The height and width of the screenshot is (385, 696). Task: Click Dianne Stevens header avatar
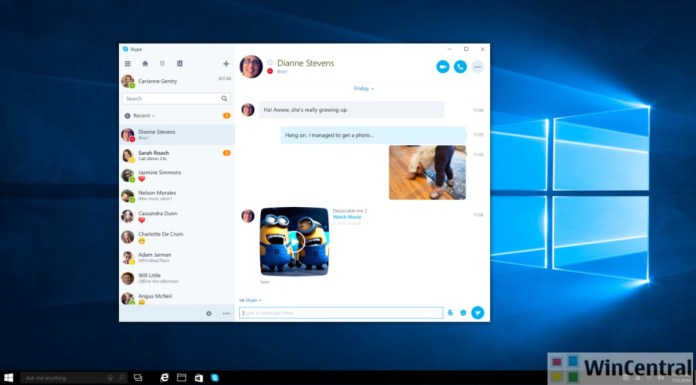(x=251, y=67)
